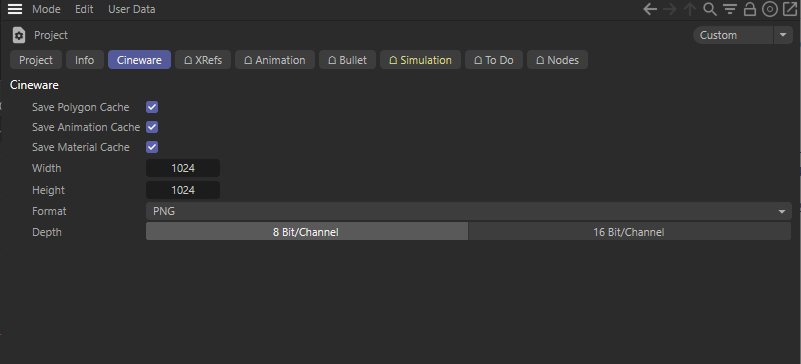Go up one level with the up arrow icon
Screen dimensions: 801x364
click(690, 9)
